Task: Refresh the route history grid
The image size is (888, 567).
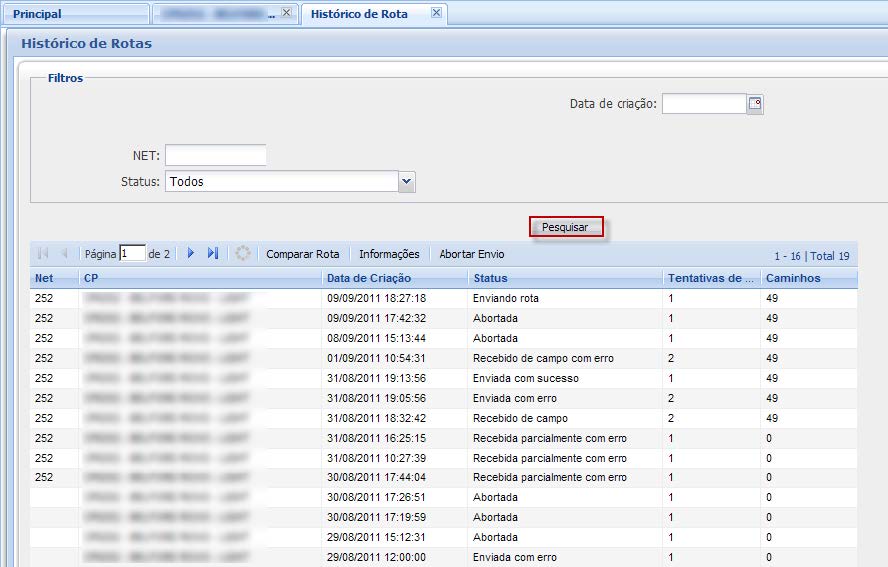Action: (x=242, y=254)
